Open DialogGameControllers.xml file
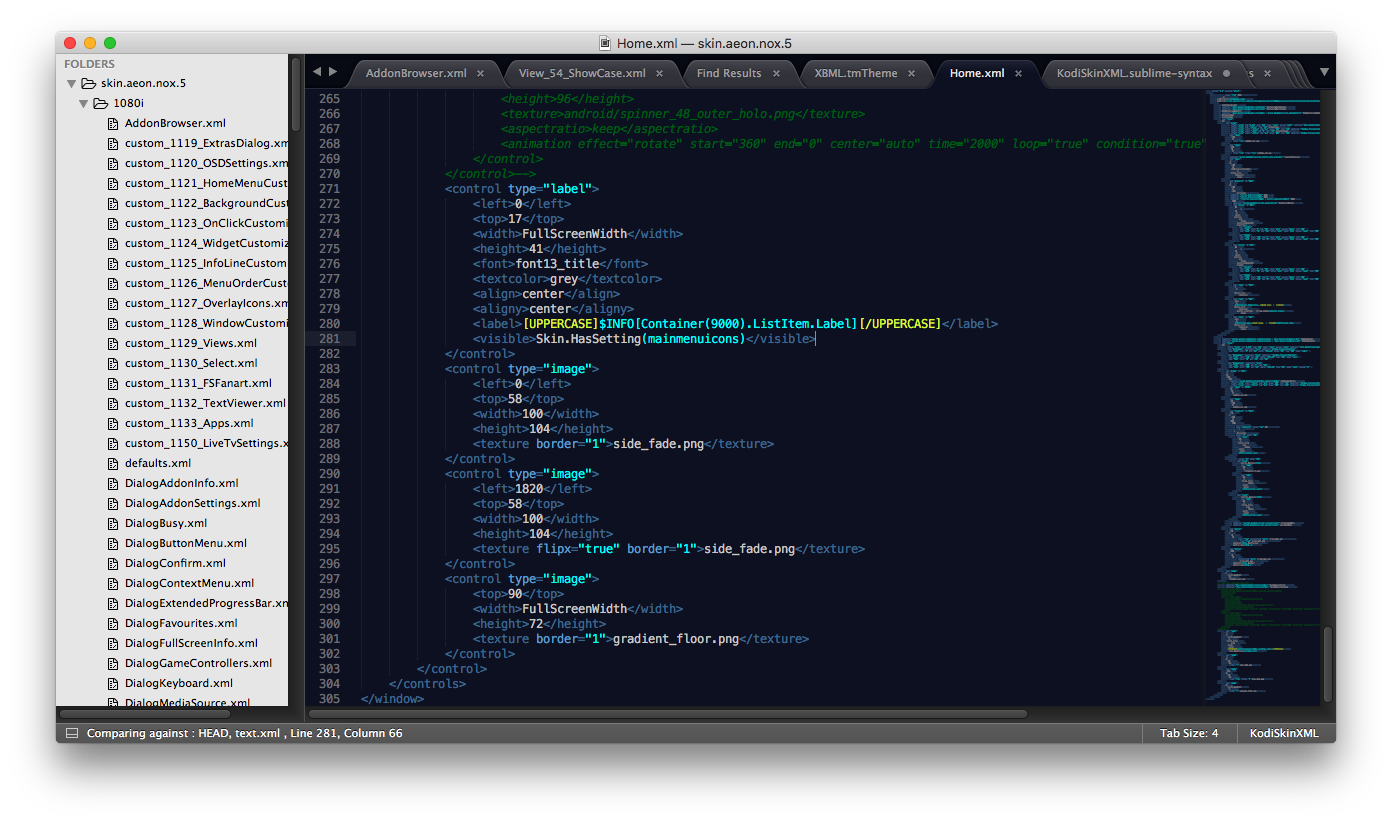This screenshot has width=1392, height=823. point(198,663)
